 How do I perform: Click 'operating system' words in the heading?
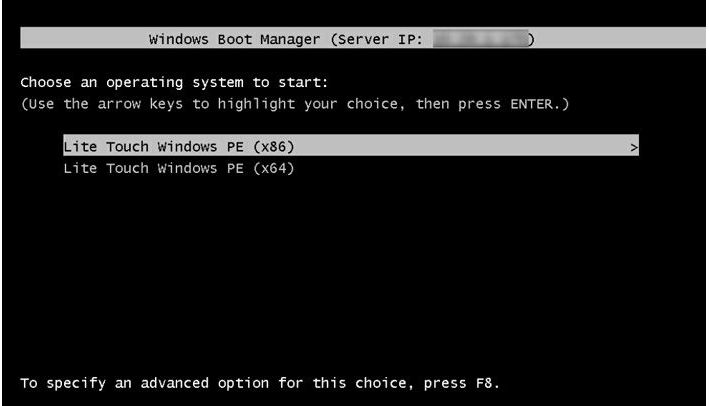[x=175, y=83]
